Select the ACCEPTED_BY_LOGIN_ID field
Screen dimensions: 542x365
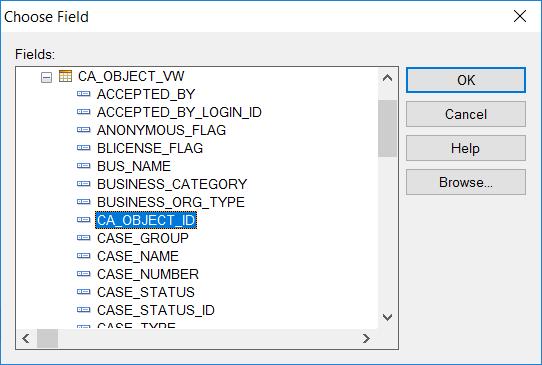[x=179, y=112]
